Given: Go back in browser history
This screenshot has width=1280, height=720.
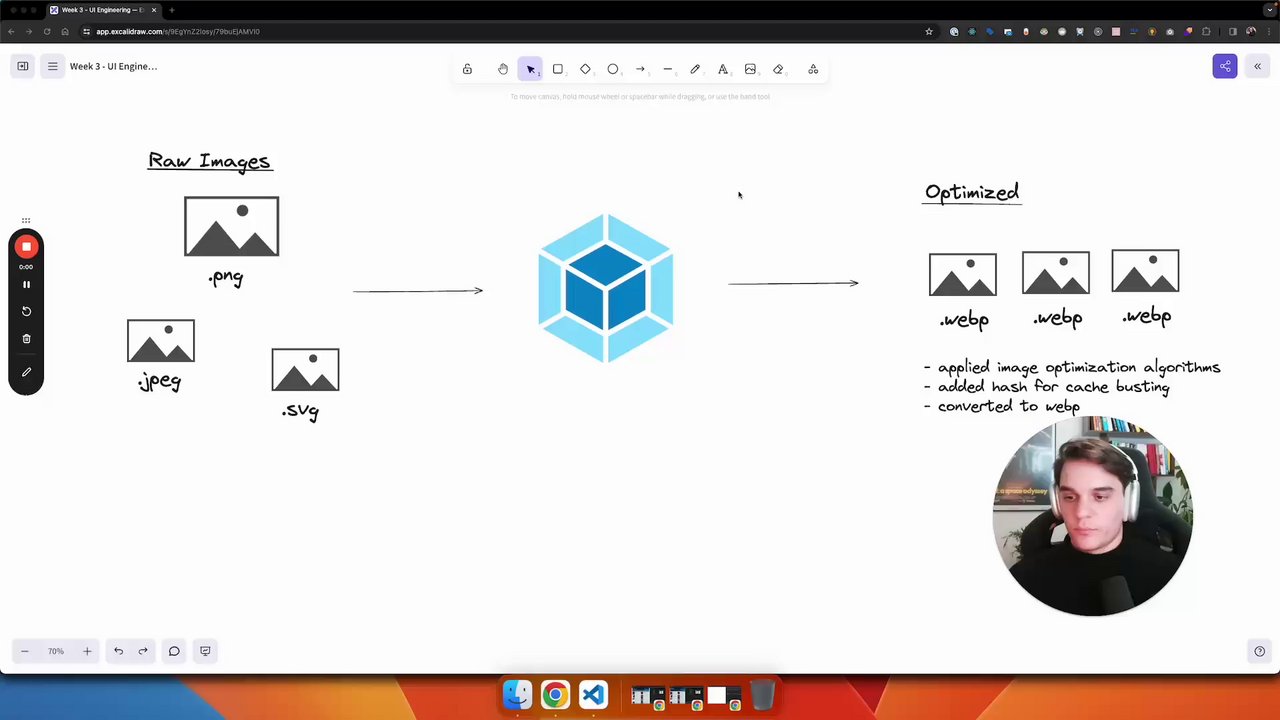Looking at the screenshot, I should pos(11,31).
